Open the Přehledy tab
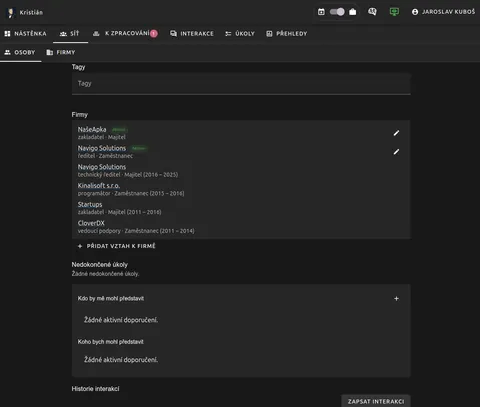Viewport: 480px width, 407px height. pyautogui.click(x=287, y=34)
